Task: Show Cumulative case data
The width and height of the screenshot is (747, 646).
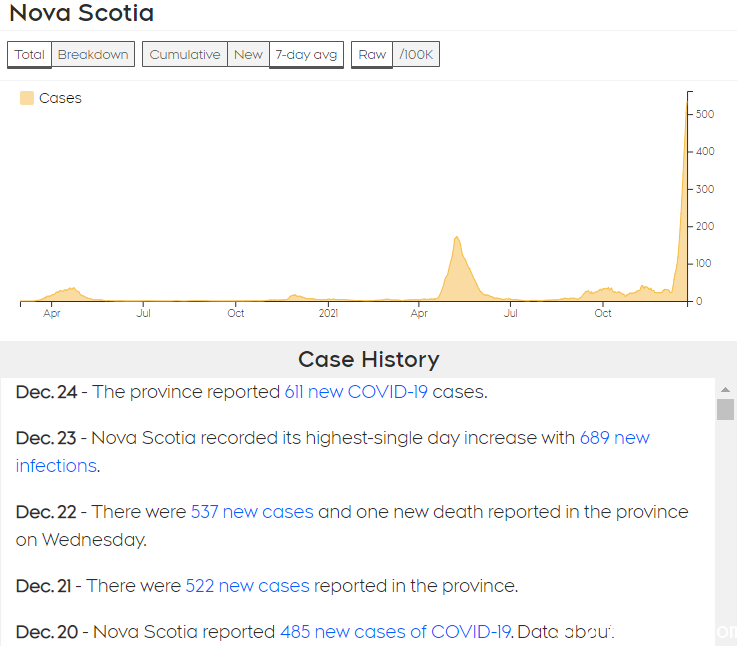Action: coord(185,54)
